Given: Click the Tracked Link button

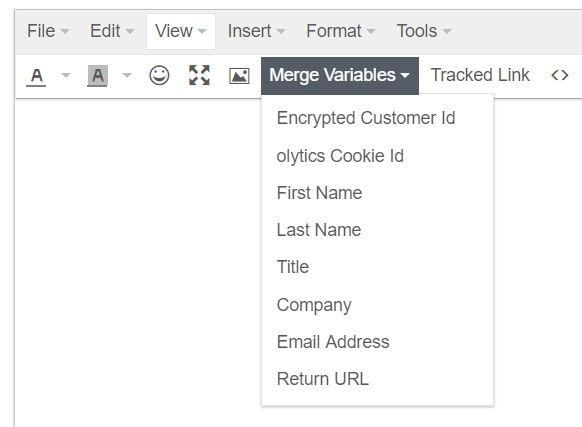Looking at the screenshot, I should (x=480, y=75).
